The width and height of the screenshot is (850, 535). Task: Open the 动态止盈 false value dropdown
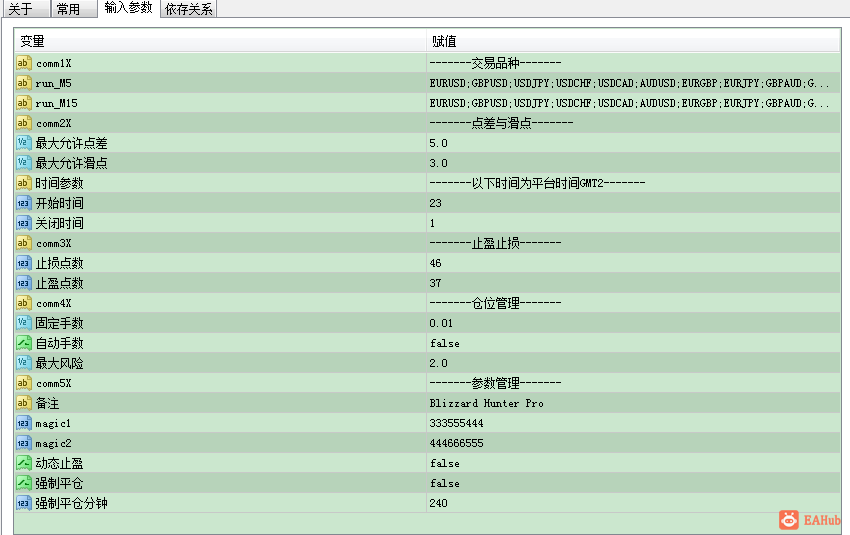coord(445,463)
